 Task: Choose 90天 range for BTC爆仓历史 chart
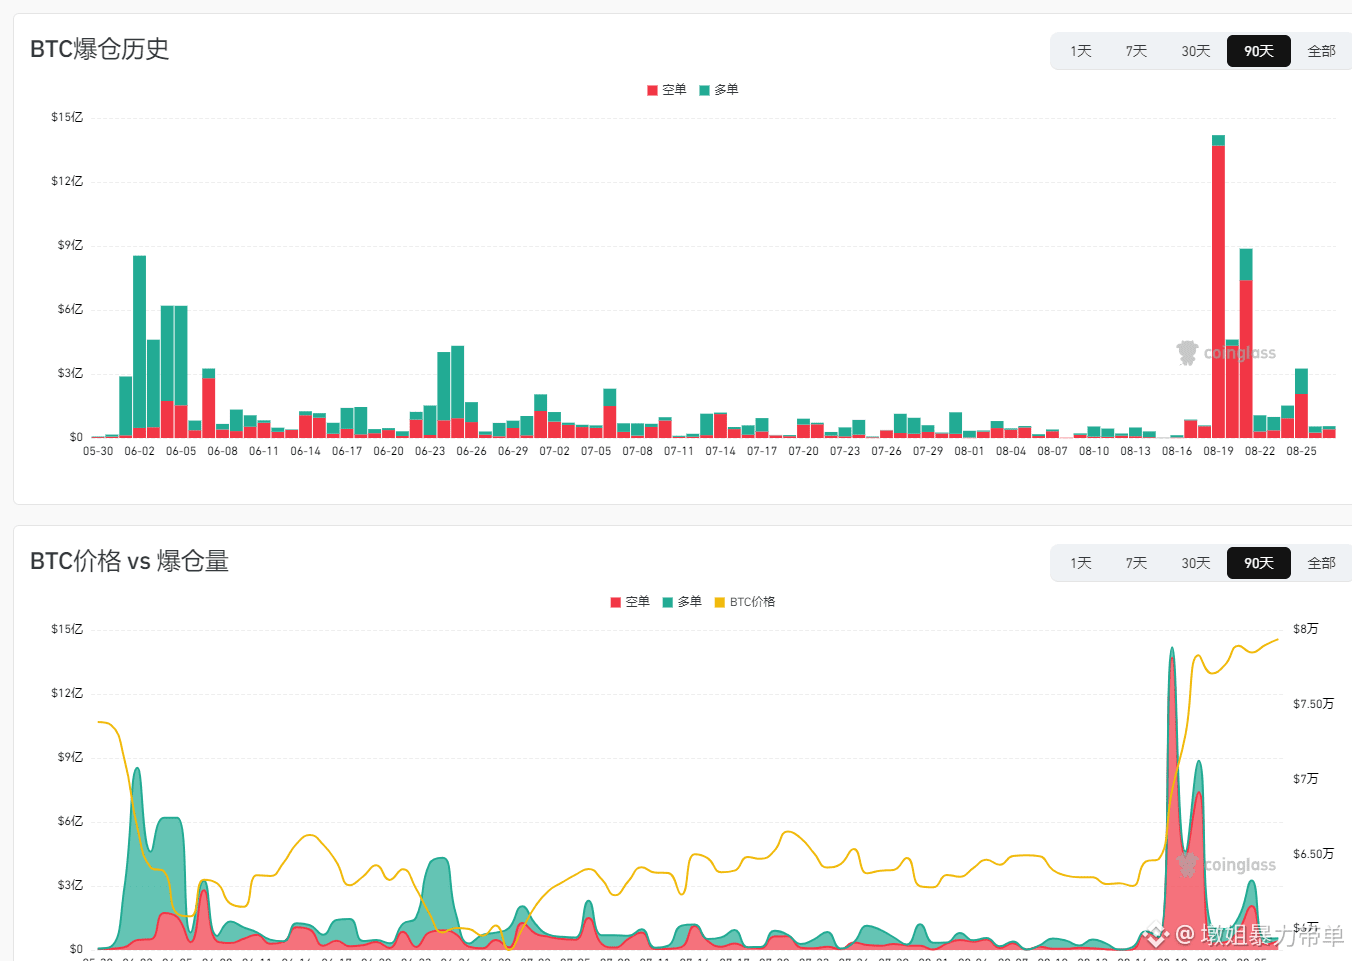1259,51
